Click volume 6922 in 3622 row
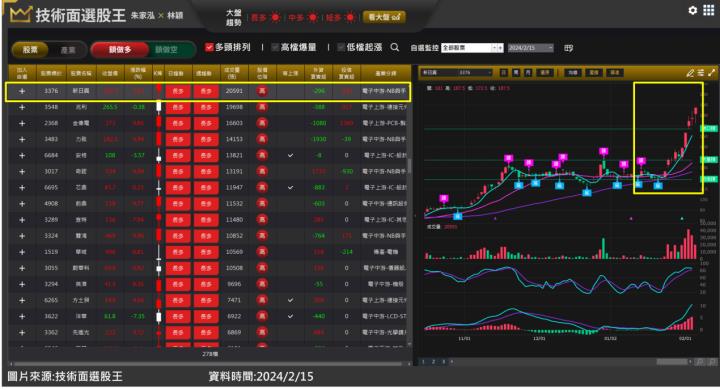This screenshot has width=720, height=390. point(234,317)
